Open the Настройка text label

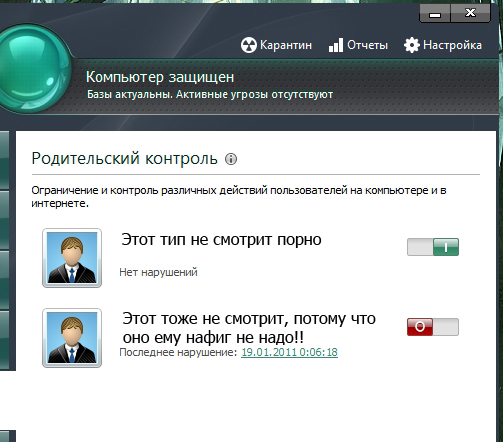click(452, 45)
